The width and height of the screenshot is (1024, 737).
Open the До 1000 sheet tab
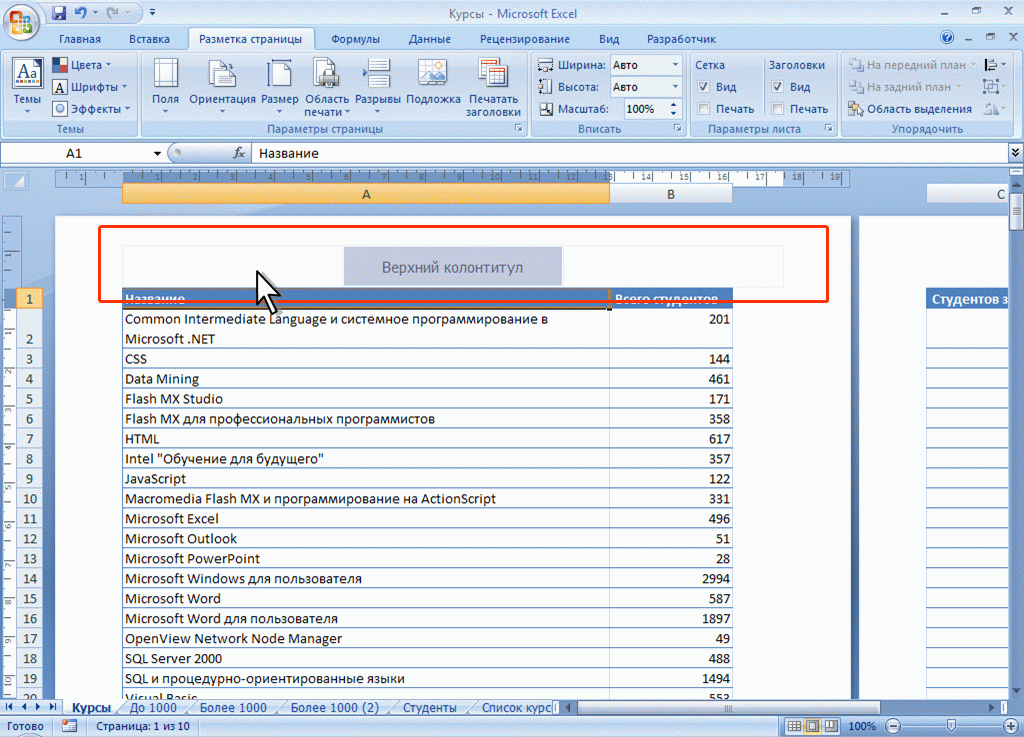(x=153, y=708)
